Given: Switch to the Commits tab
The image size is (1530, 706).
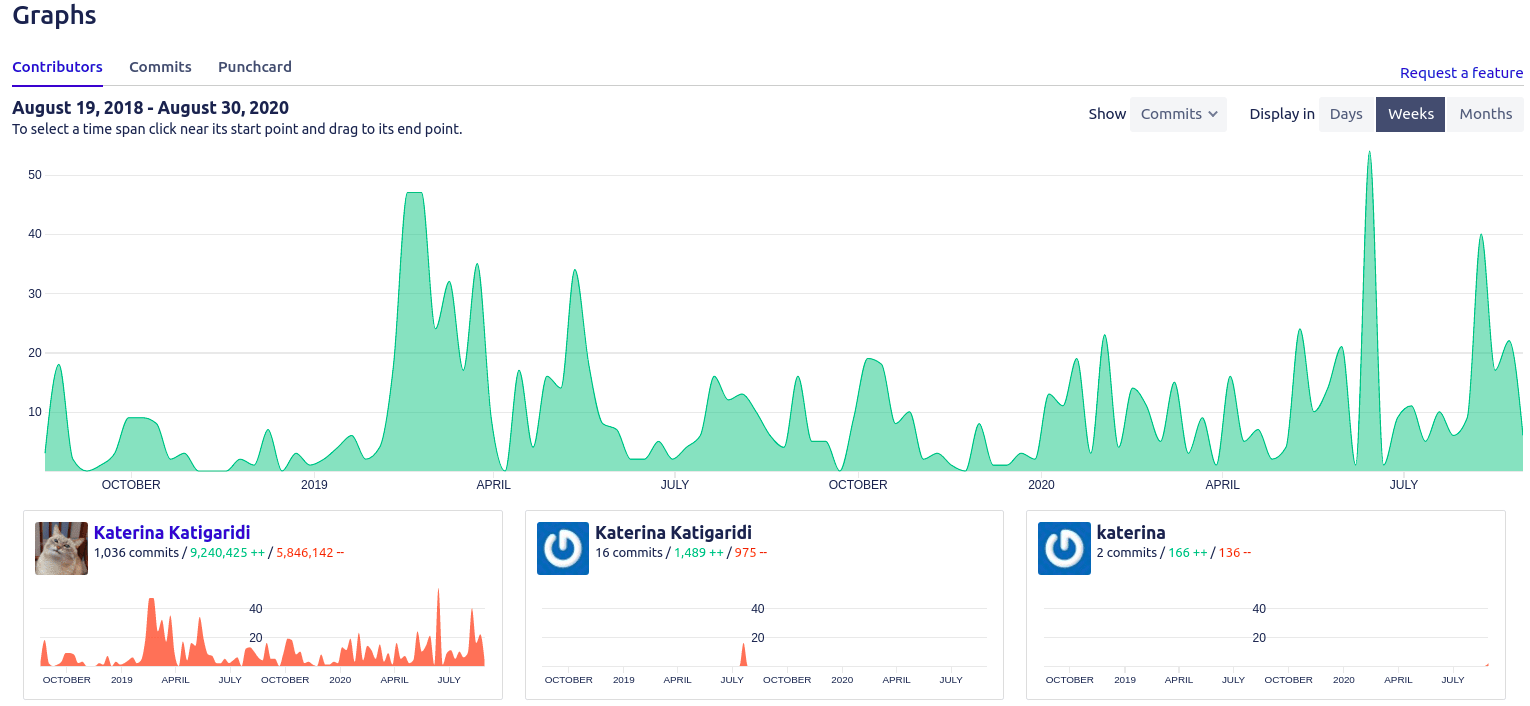Looking at the screenshot, I should point(160,67).
